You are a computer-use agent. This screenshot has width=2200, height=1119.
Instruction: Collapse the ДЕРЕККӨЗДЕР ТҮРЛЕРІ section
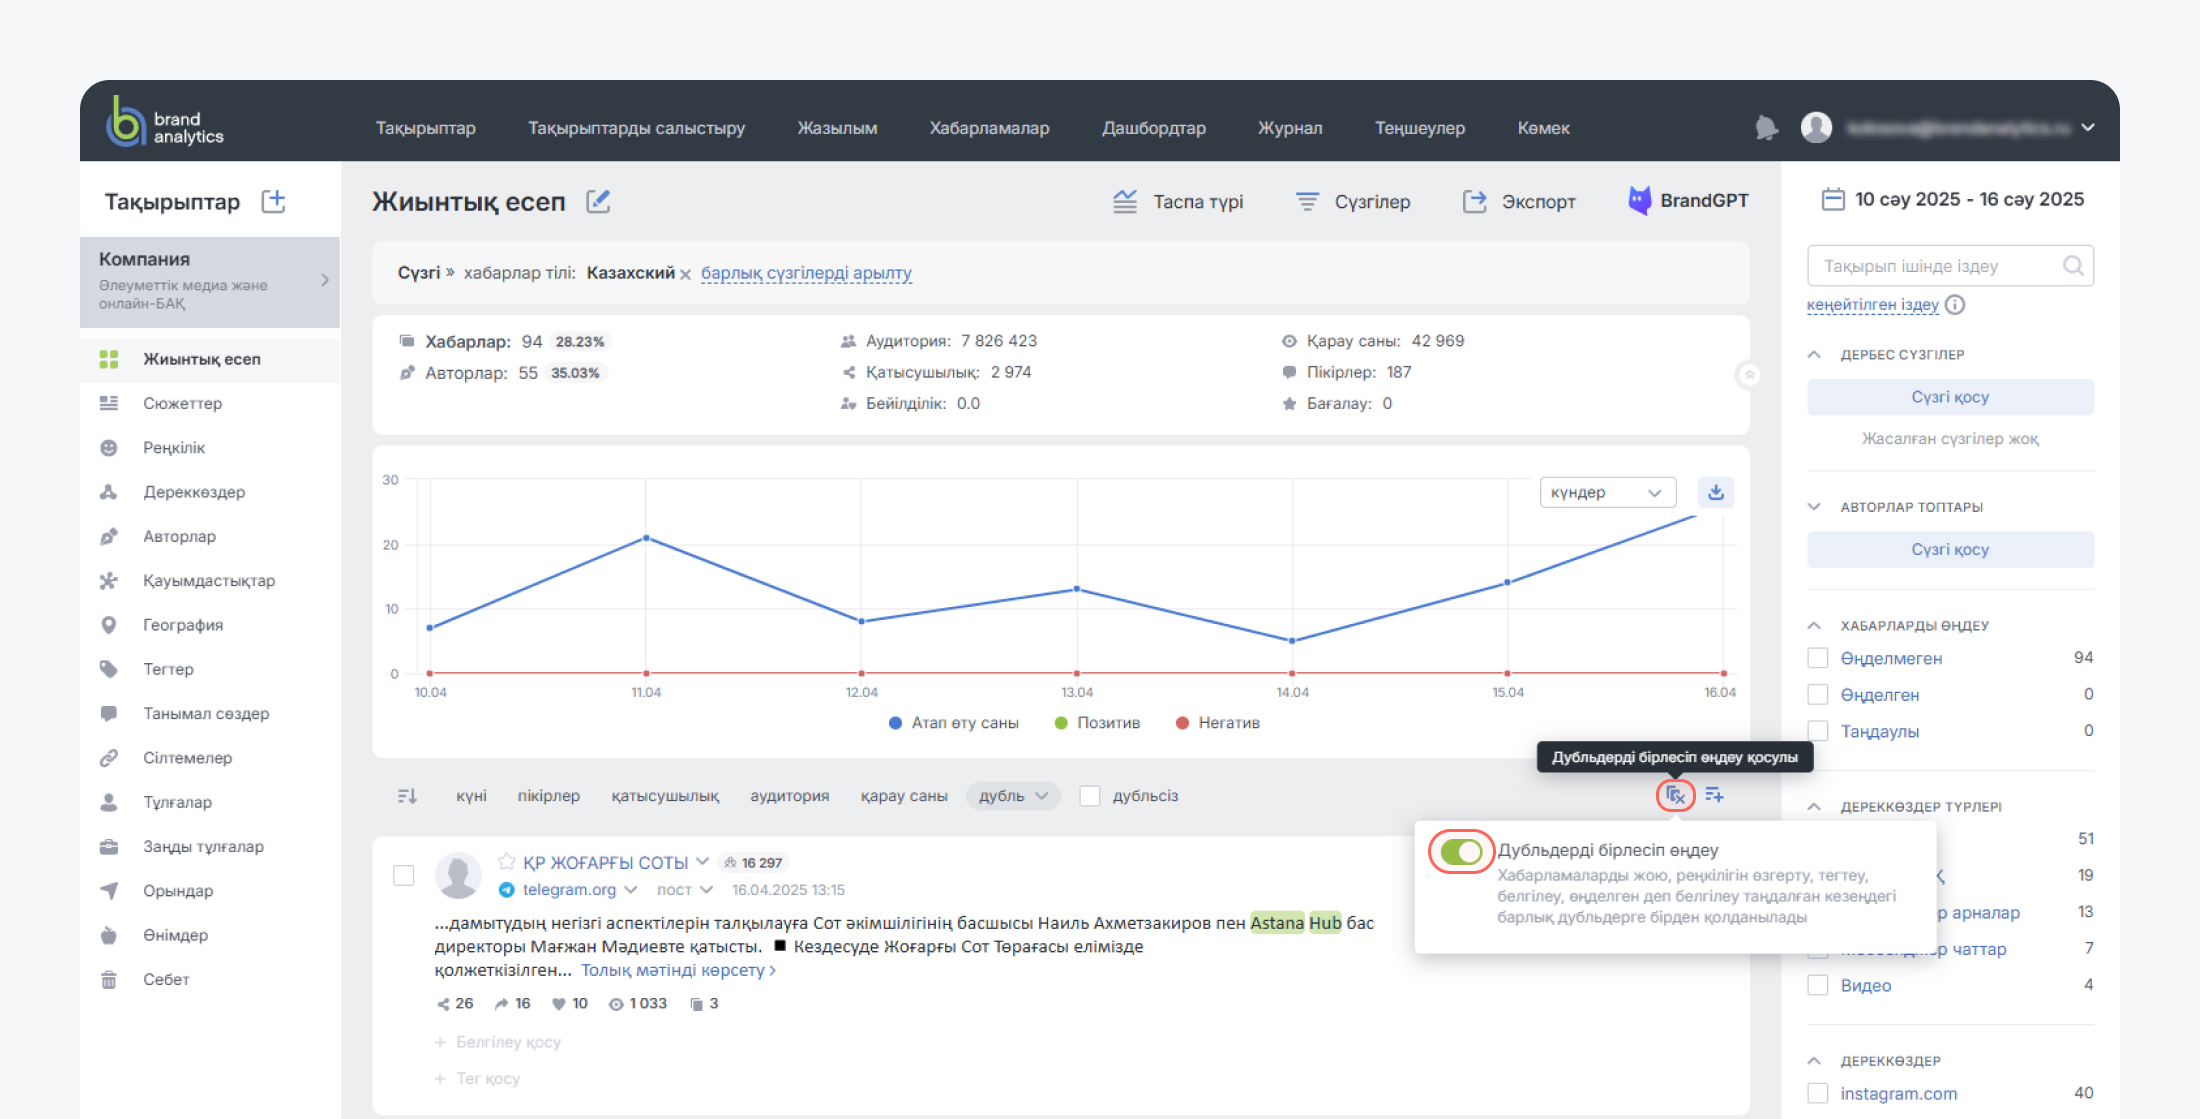(1814, 807)
